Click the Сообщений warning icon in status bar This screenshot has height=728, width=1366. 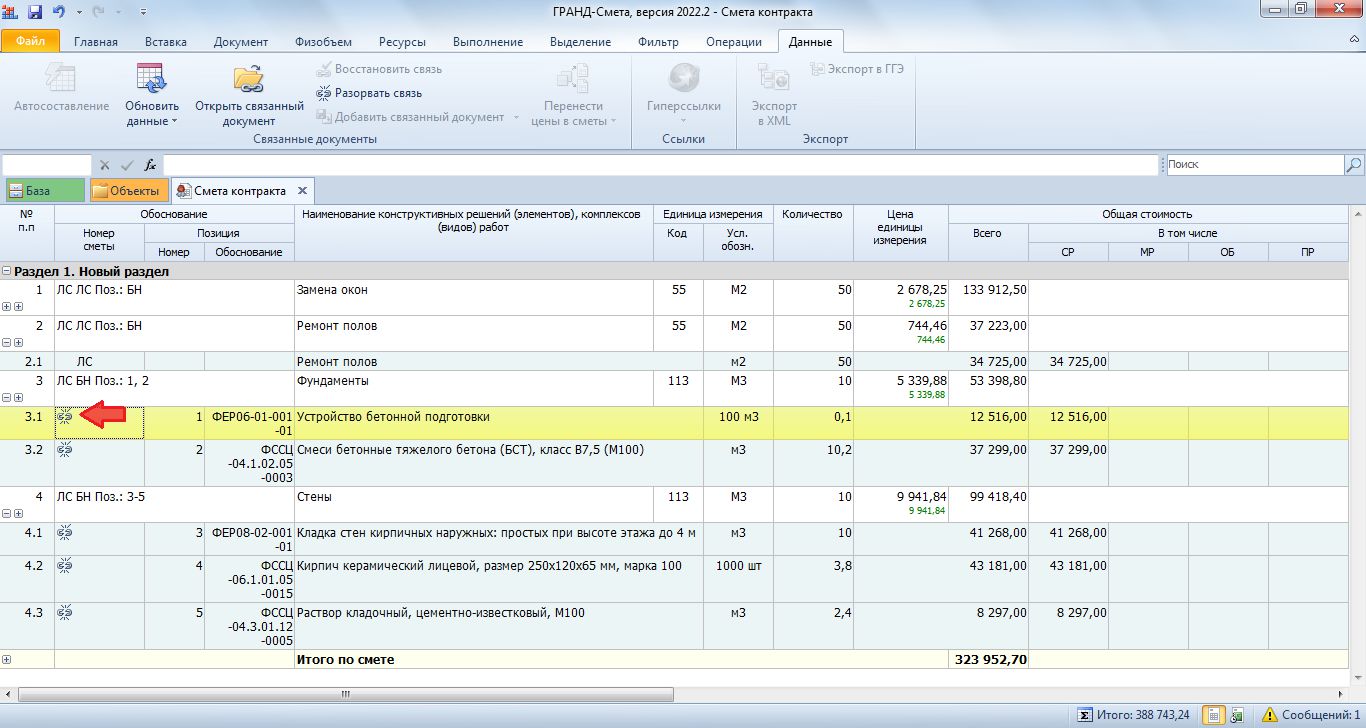1268,715
